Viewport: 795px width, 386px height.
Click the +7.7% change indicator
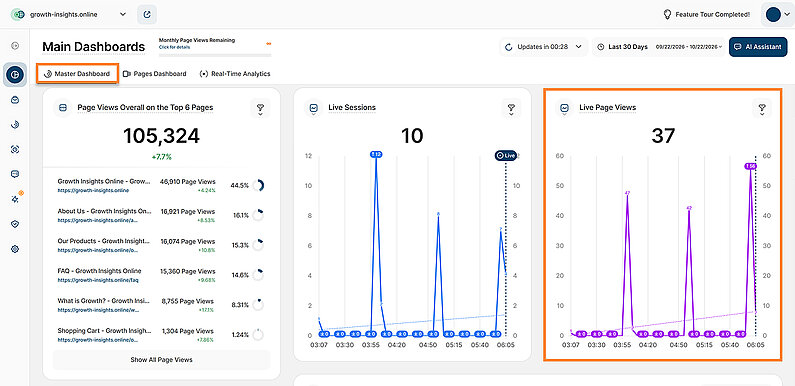161,157
